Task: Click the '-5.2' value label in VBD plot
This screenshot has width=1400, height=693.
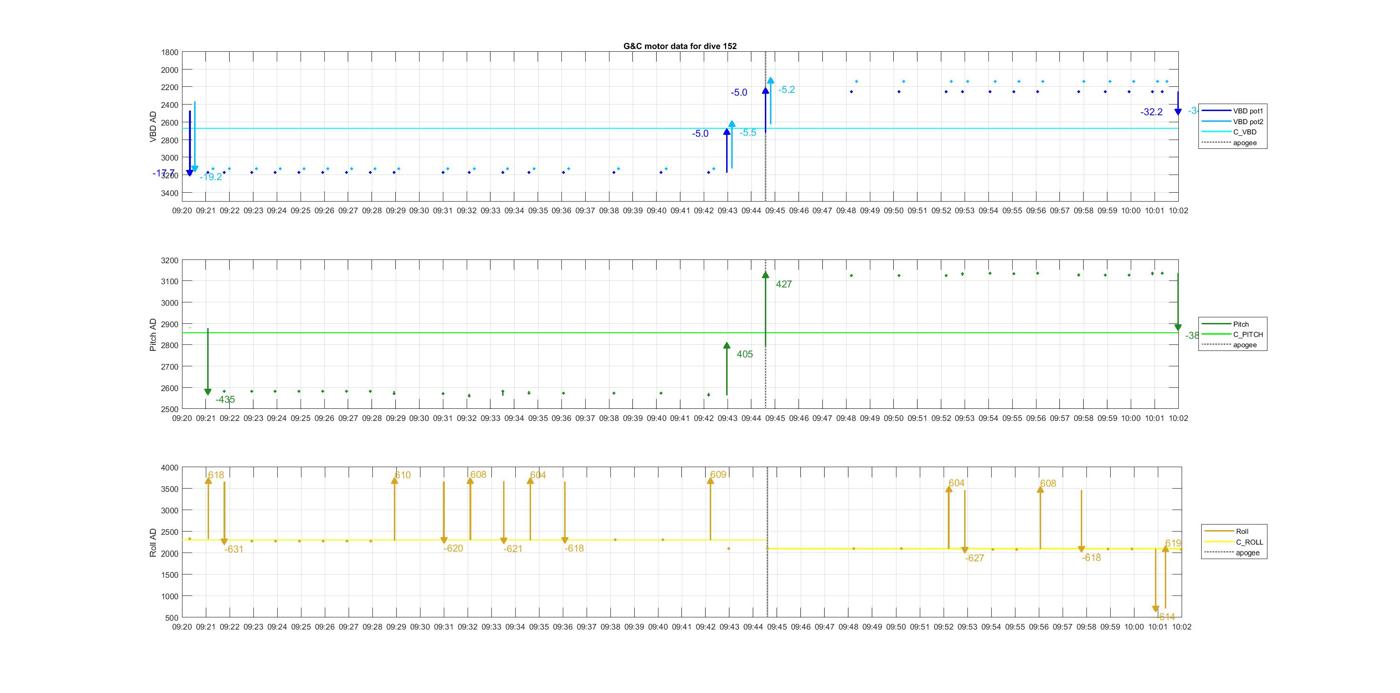Action: coord(787,90)
